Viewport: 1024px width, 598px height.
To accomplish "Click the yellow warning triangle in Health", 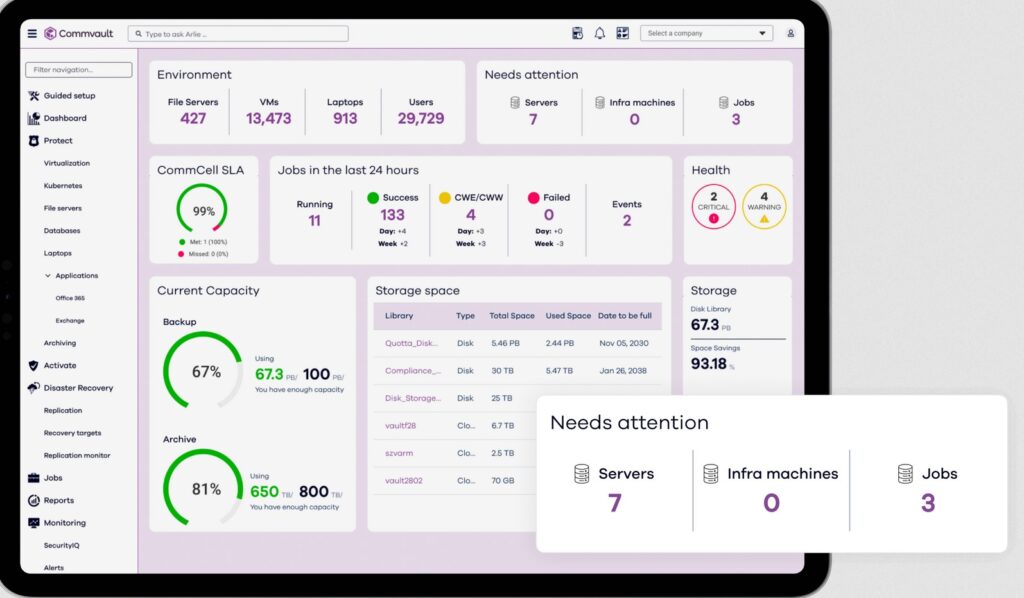I will 764,219.
